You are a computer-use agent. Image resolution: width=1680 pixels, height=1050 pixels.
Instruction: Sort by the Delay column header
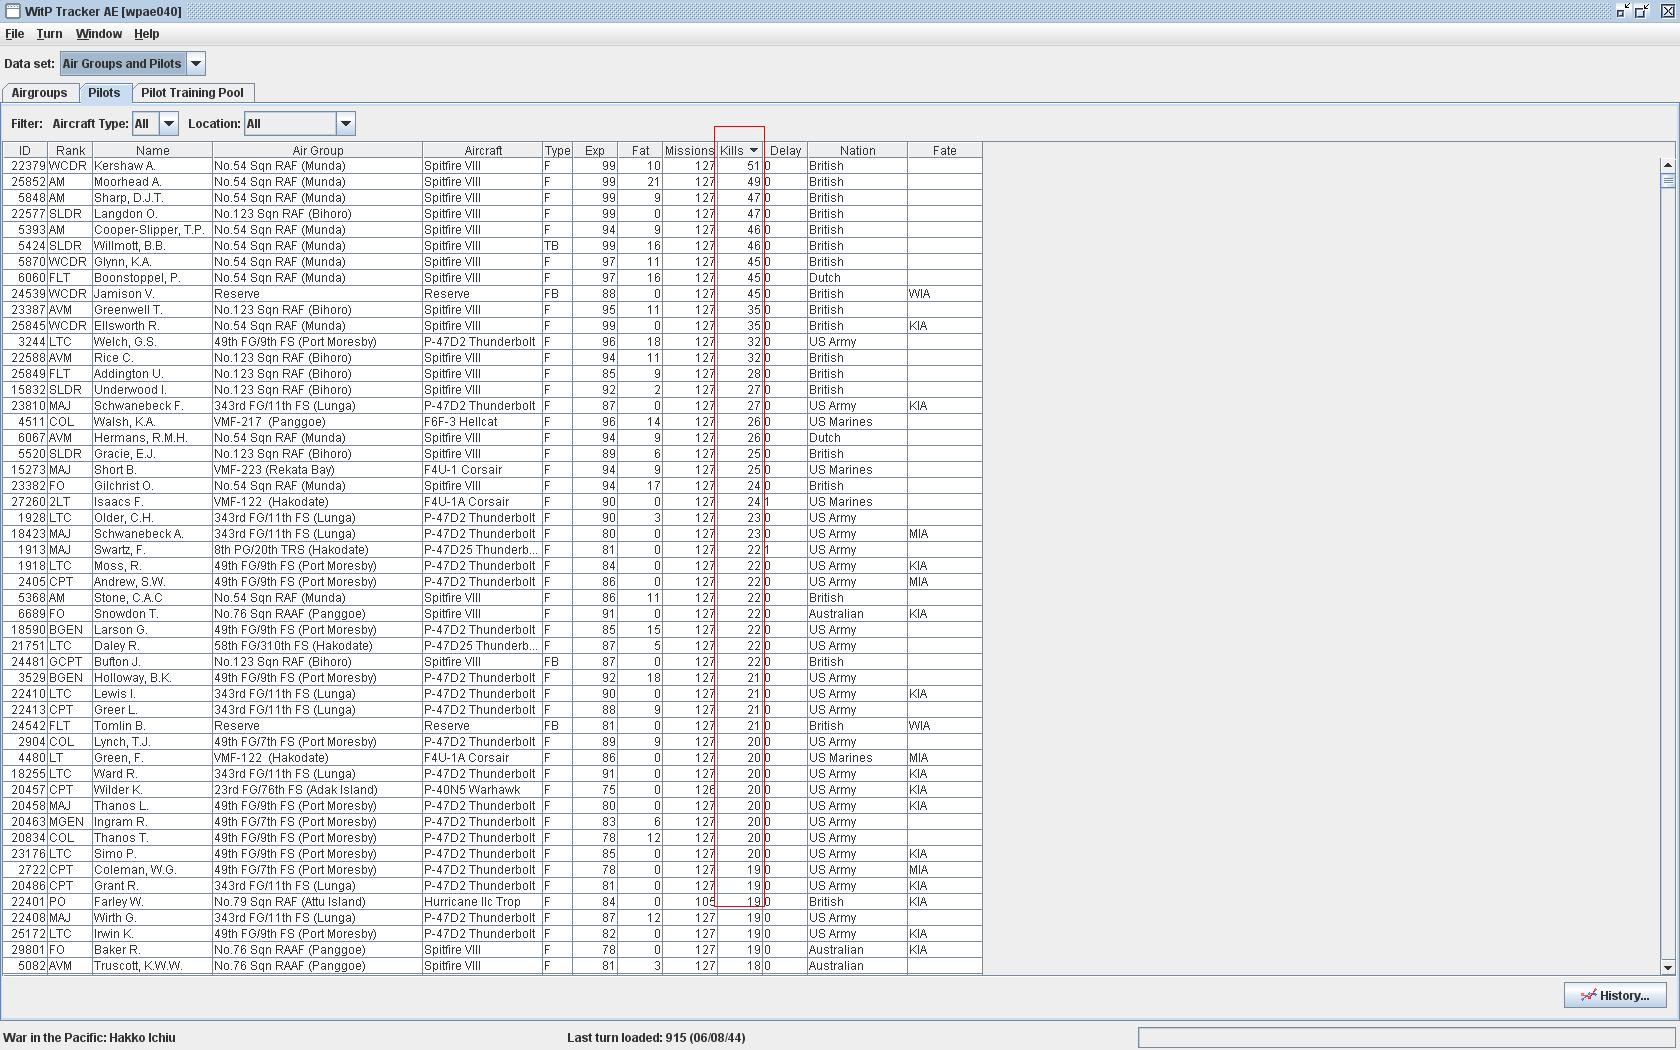click(x=786, y=151)
